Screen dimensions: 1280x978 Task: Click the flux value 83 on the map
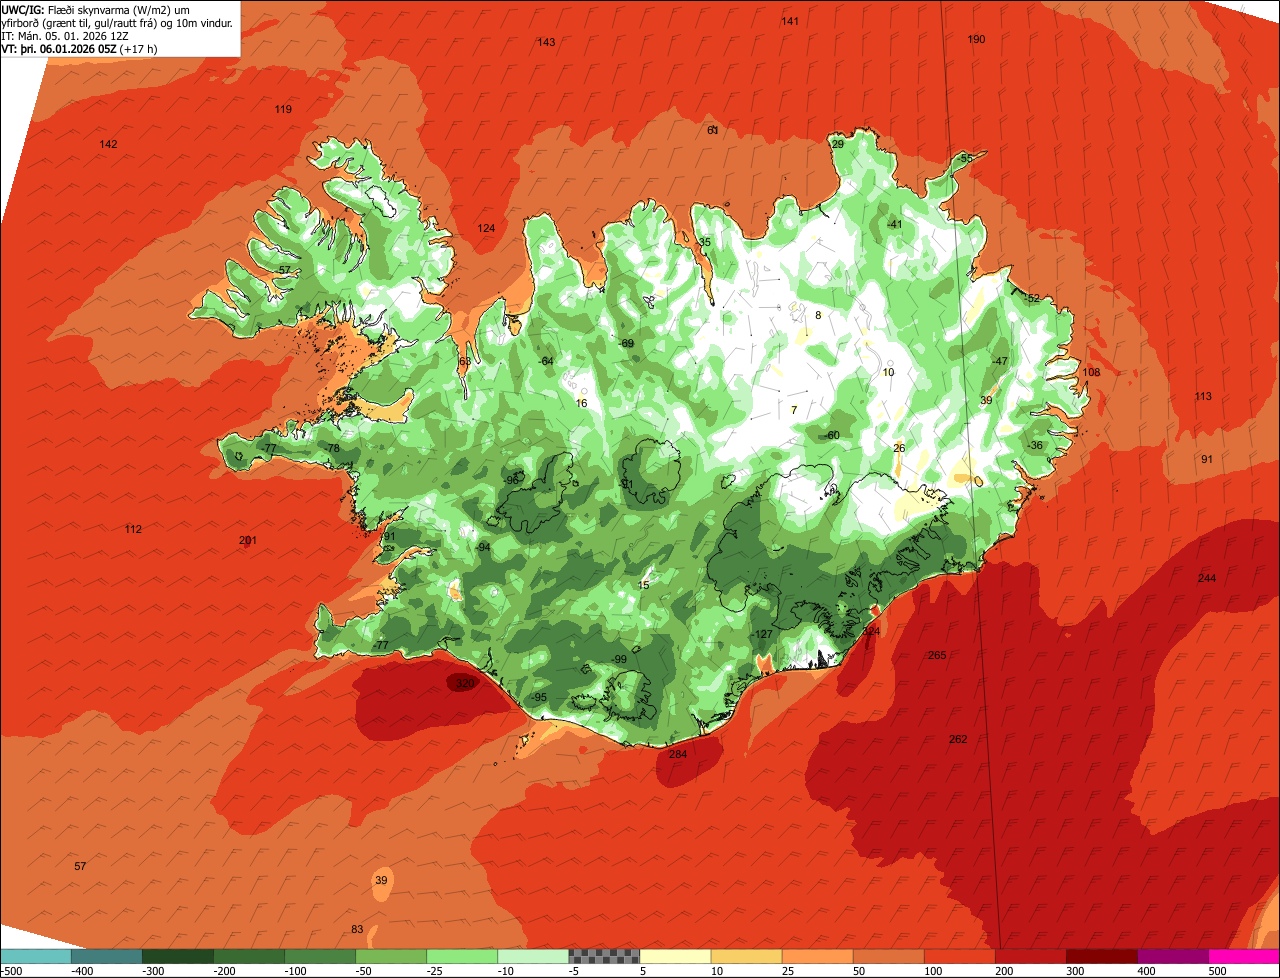[x=357, y=929]
